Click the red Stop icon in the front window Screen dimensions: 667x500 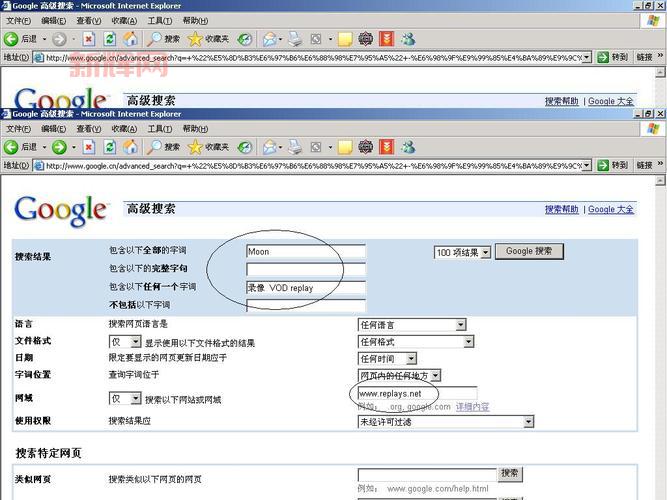(x=88, y=147)
